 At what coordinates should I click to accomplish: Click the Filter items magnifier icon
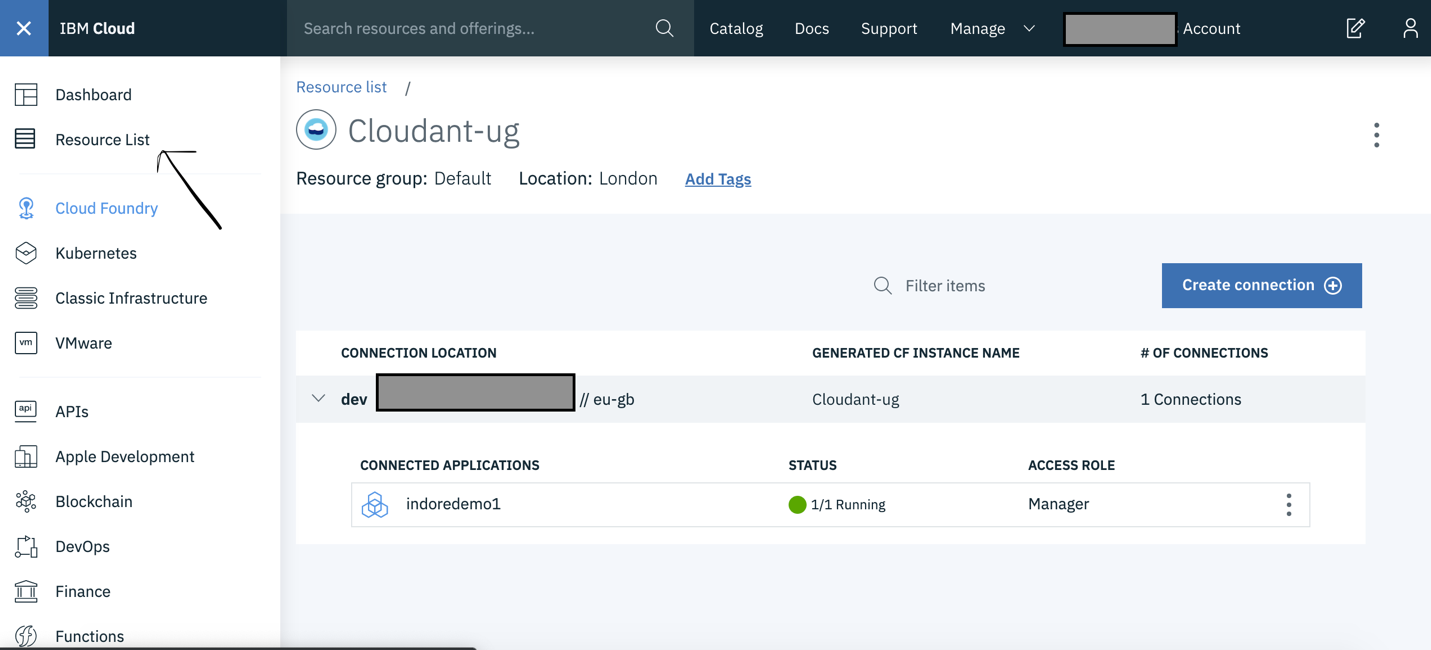point(882,286)
